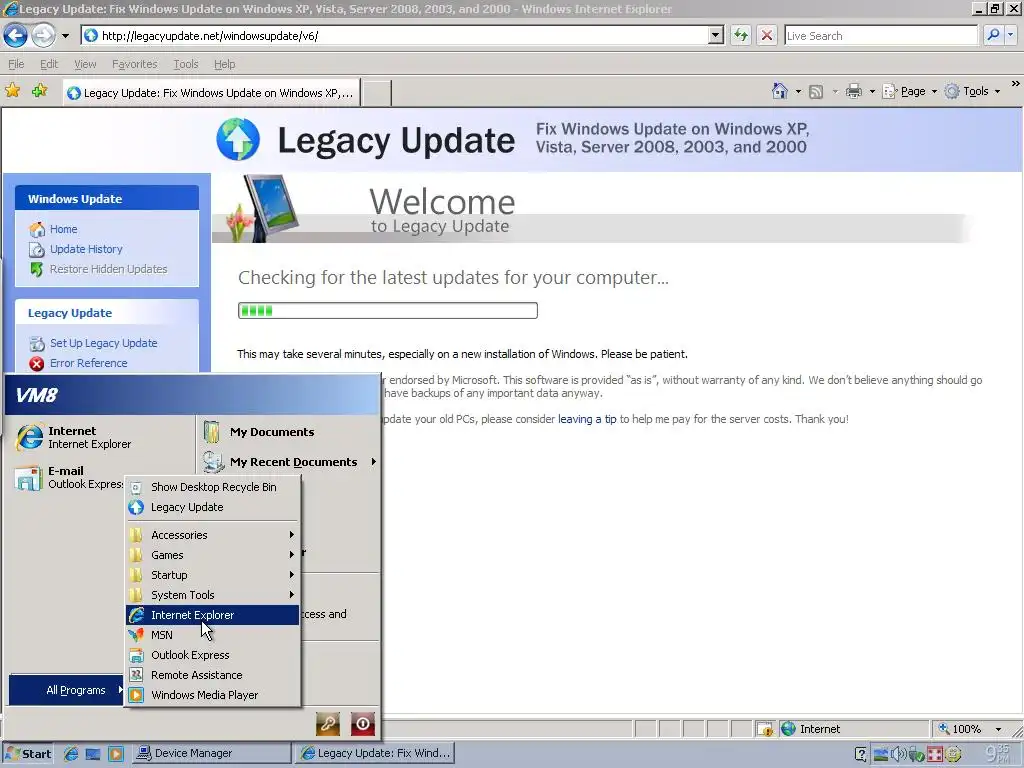Screen dimensions: 1024x768
Task: Click the Forward navigation arrow
Action: [x=43, y=35]
